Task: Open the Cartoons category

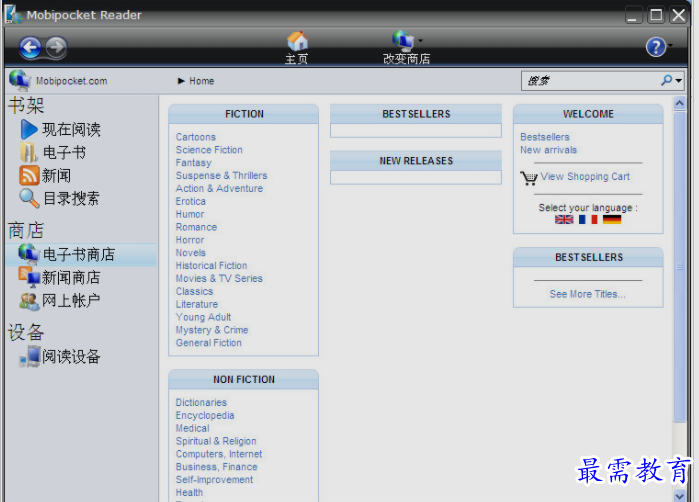Action: (x=196, y=137)
